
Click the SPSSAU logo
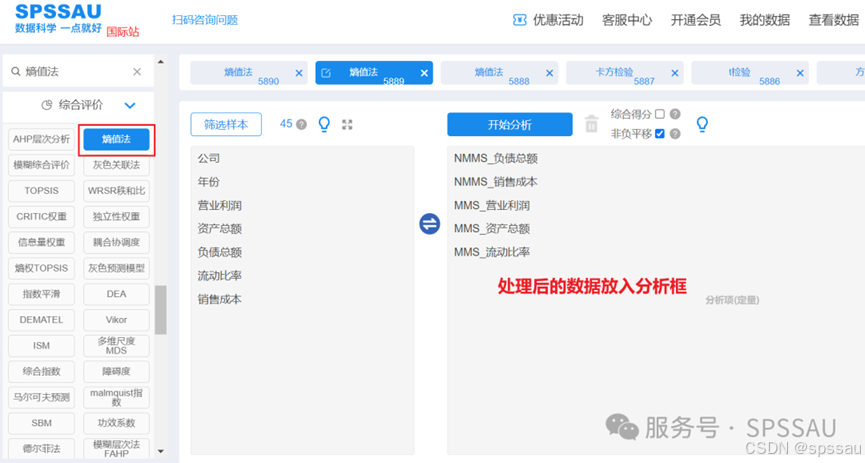point(58,18)
